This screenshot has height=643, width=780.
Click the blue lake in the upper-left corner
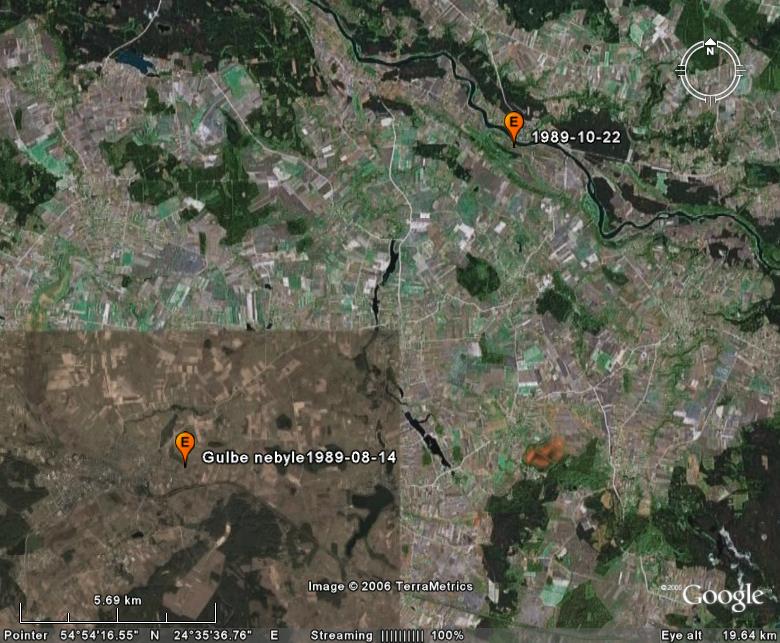pyautogui.click(x=133, y=62)
